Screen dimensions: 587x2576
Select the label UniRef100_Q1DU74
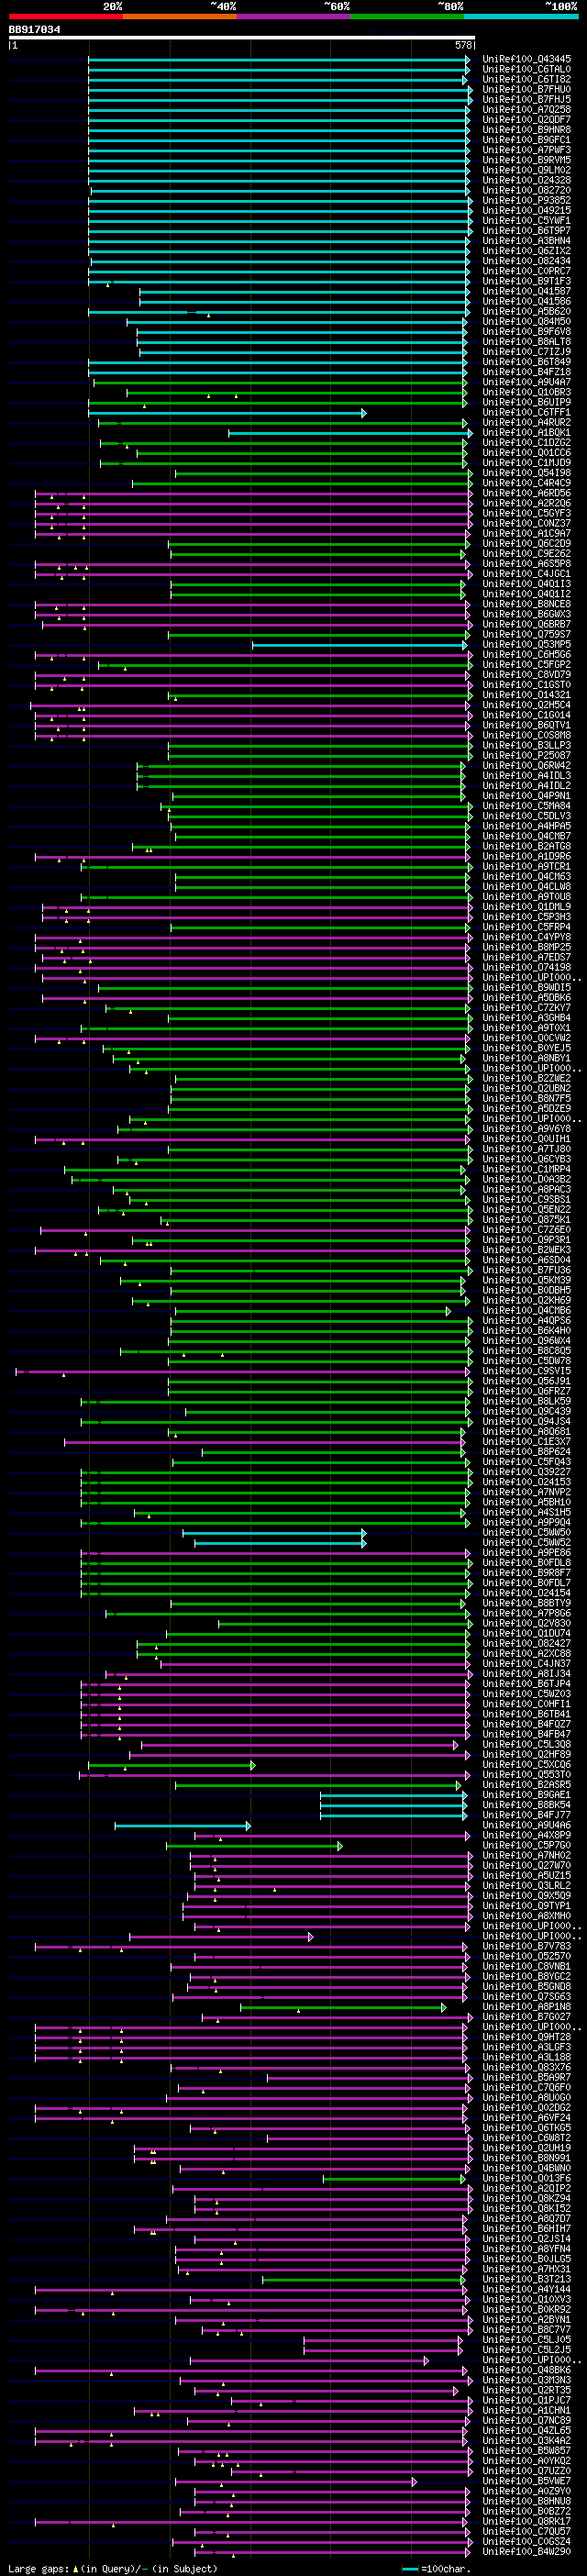tap(527, 1633)
